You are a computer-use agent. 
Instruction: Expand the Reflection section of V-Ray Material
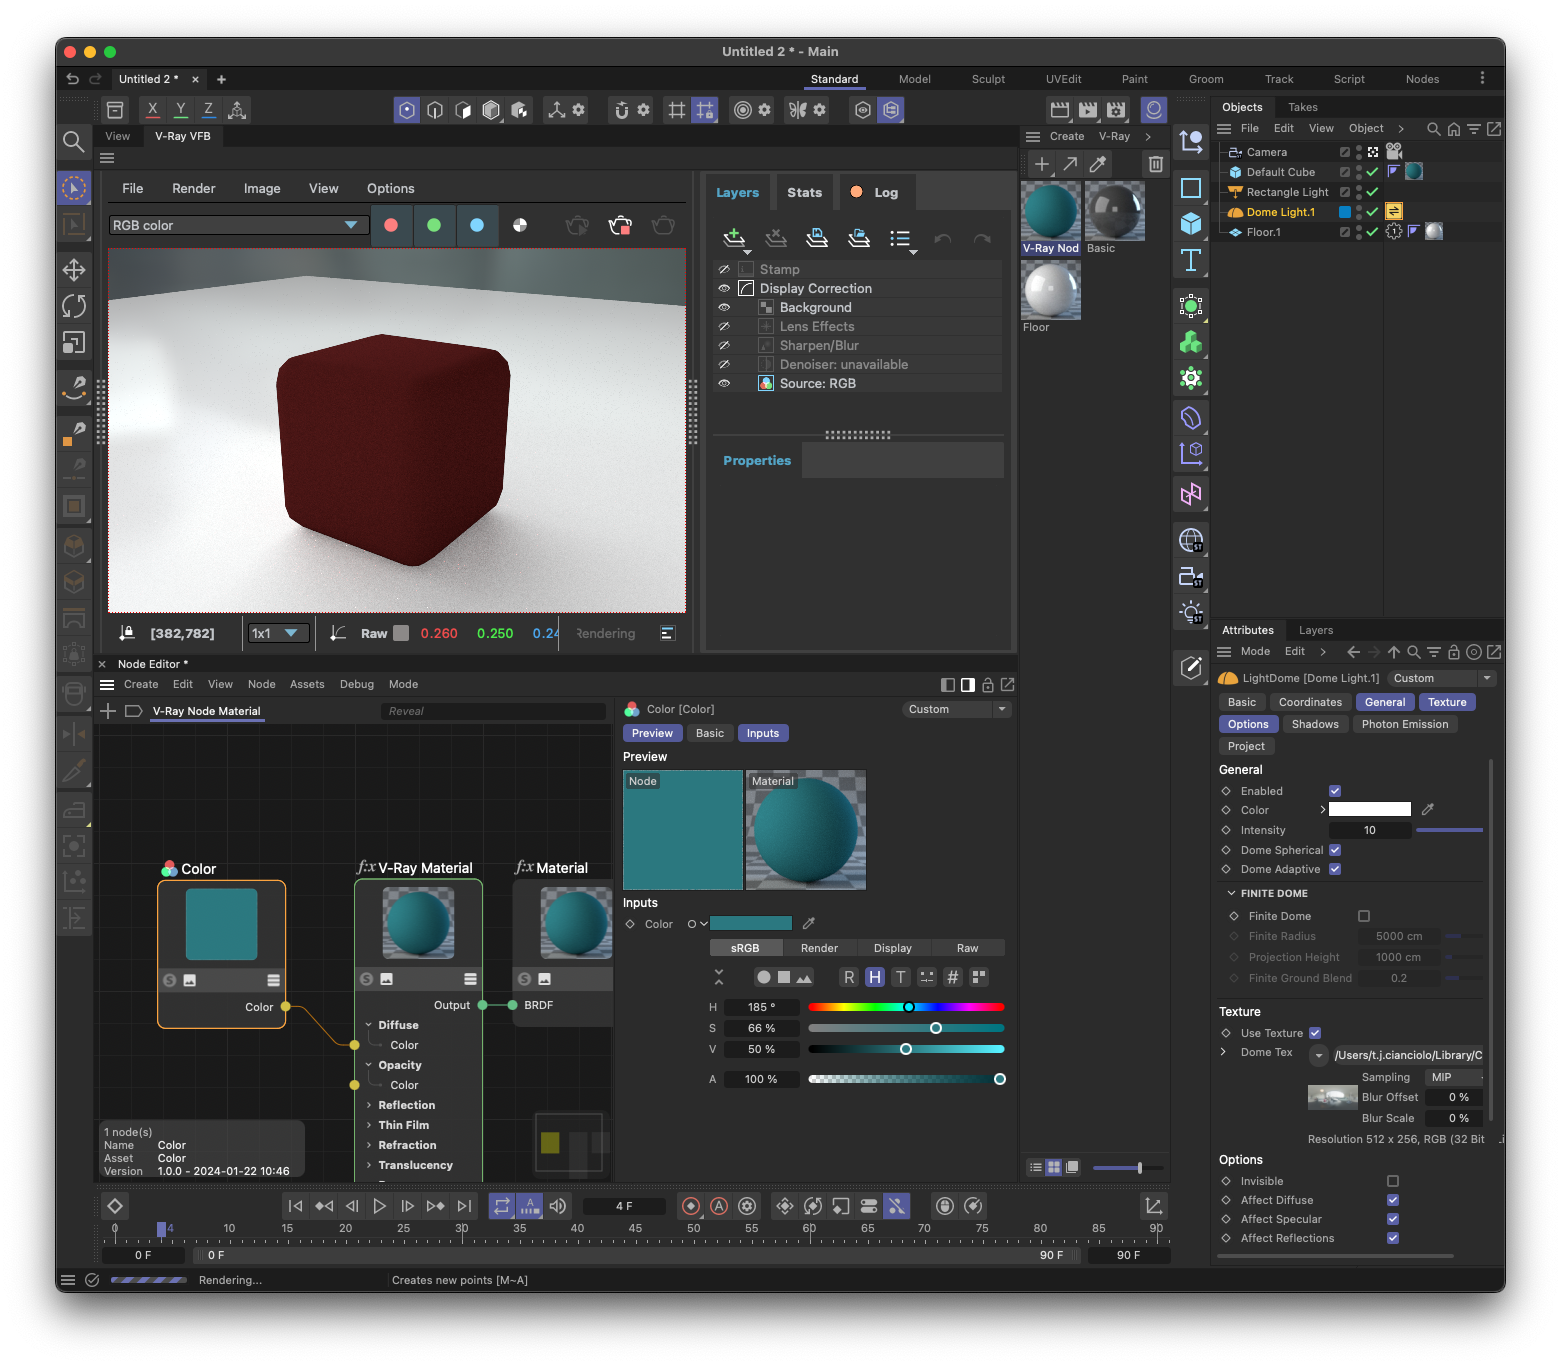pyautogui.click(x=369, y=1105)
